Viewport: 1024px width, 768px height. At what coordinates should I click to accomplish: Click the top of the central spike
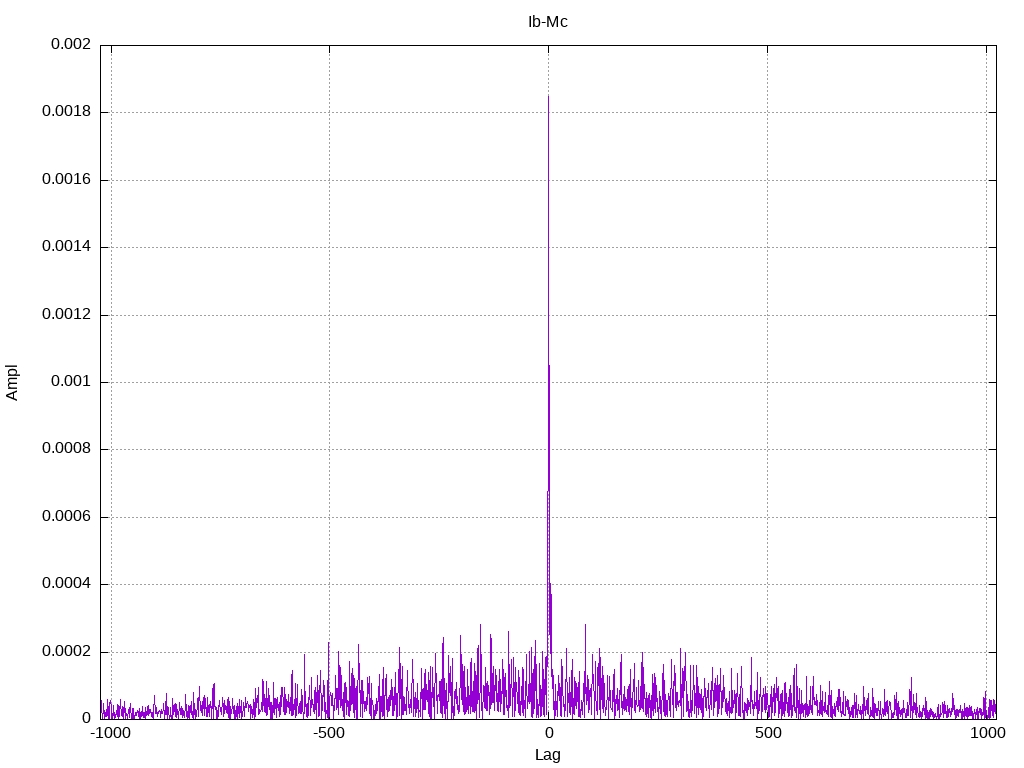(x=548, y=97)
